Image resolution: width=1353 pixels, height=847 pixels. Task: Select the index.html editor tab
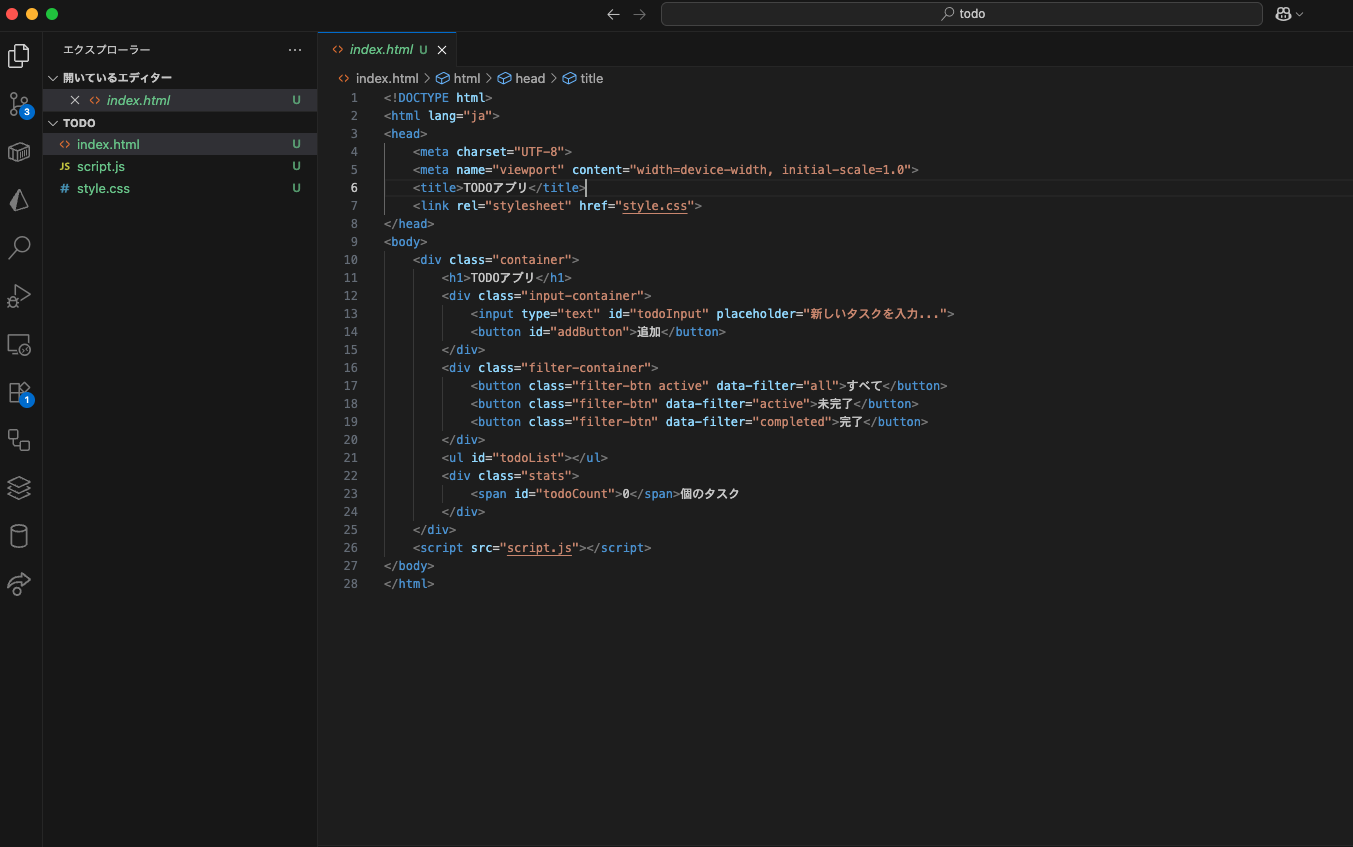pyautogui.click(x=380, y=49)
